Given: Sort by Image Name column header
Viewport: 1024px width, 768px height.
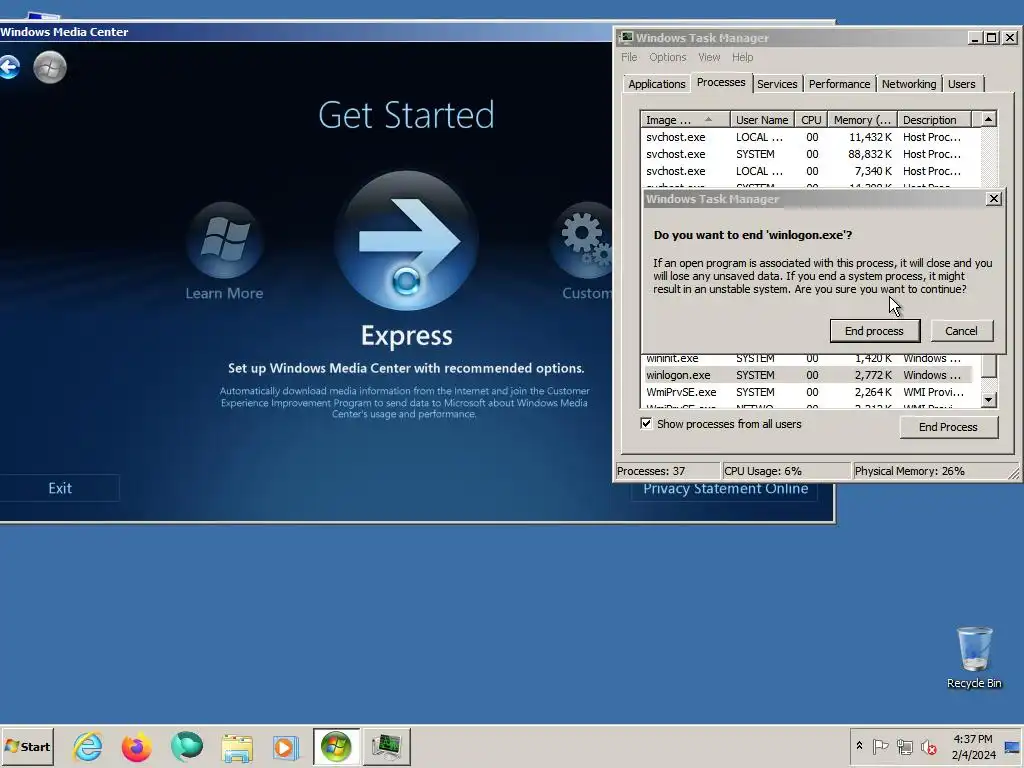Looking at the screenshot, I should [685, 120].
